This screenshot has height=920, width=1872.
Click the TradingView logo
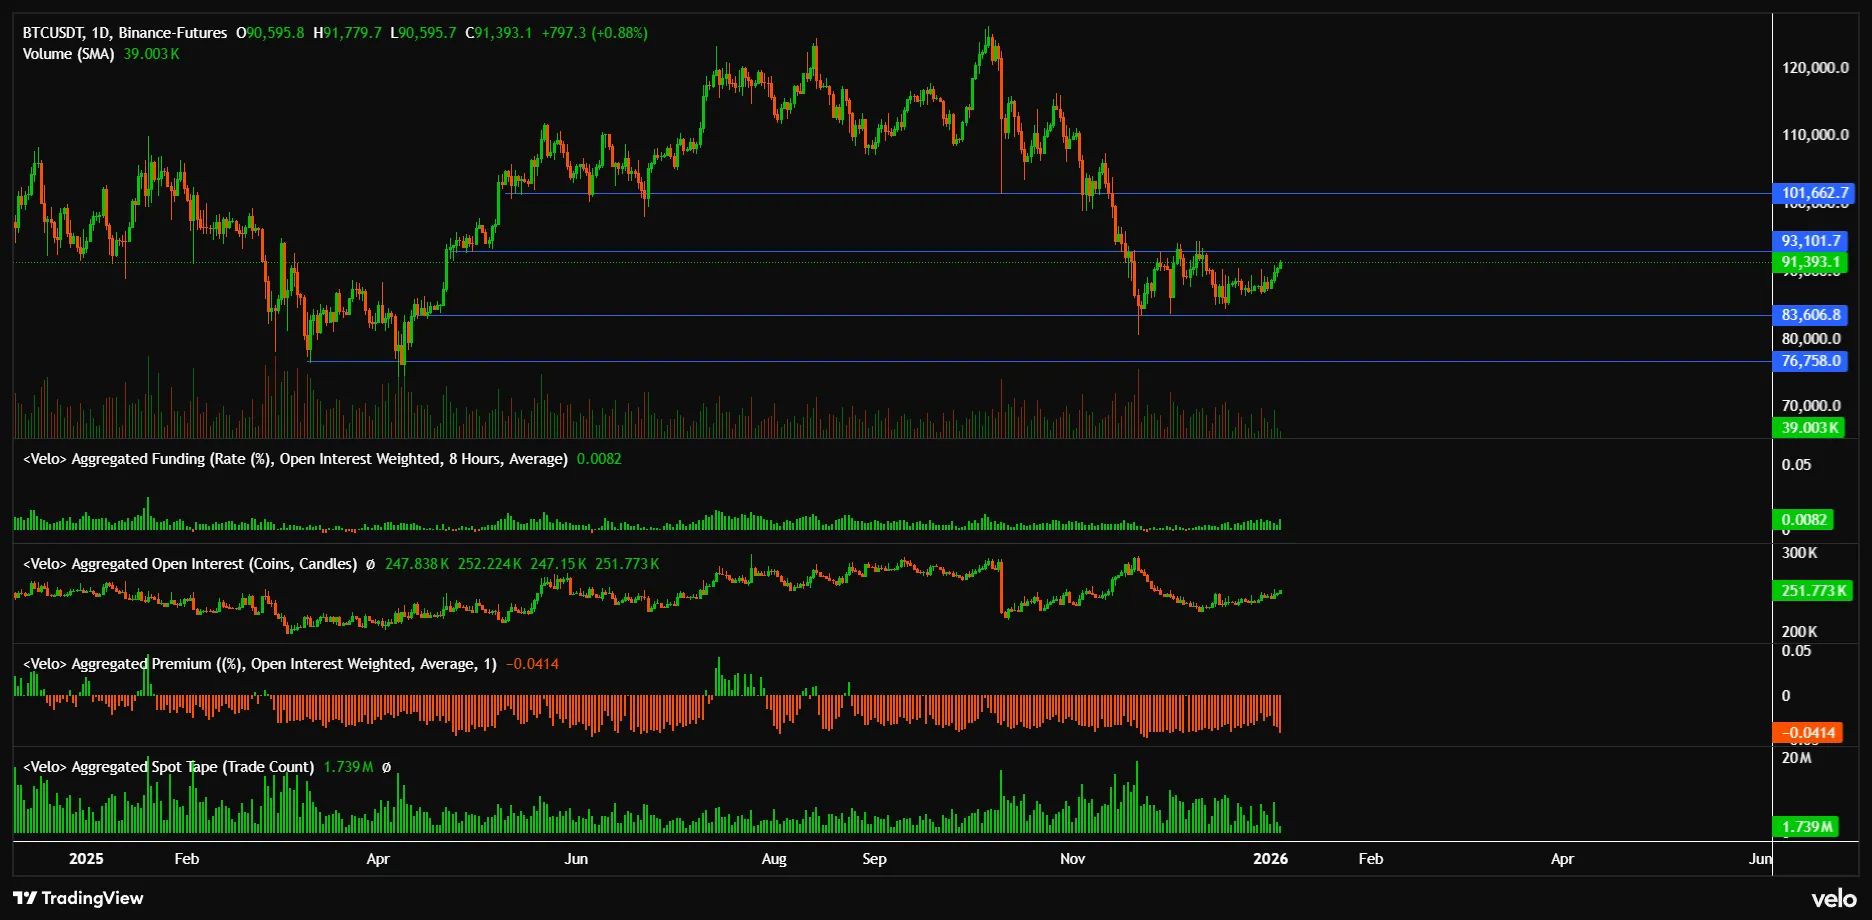tap(78, 898)
